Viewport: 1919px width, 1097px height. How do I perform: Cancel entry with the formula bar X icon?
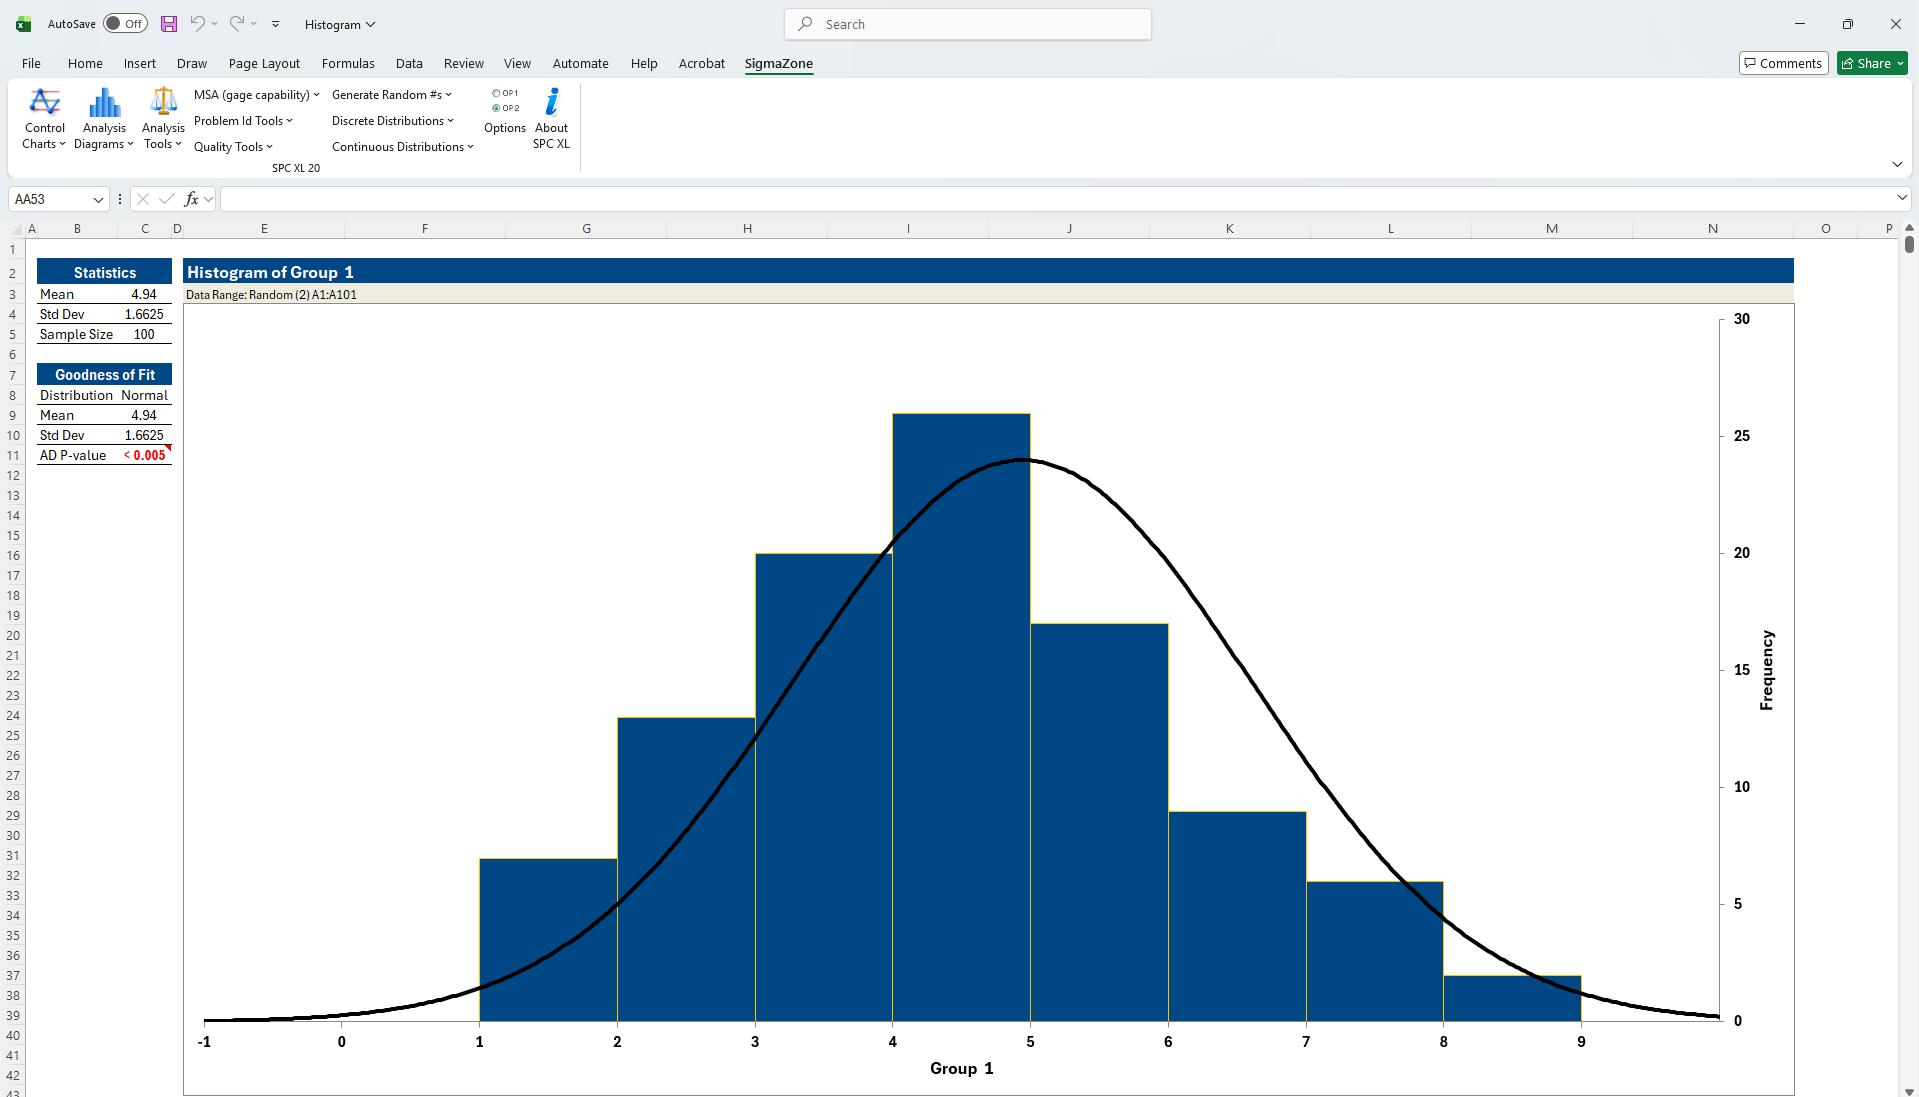click(142, 199)
